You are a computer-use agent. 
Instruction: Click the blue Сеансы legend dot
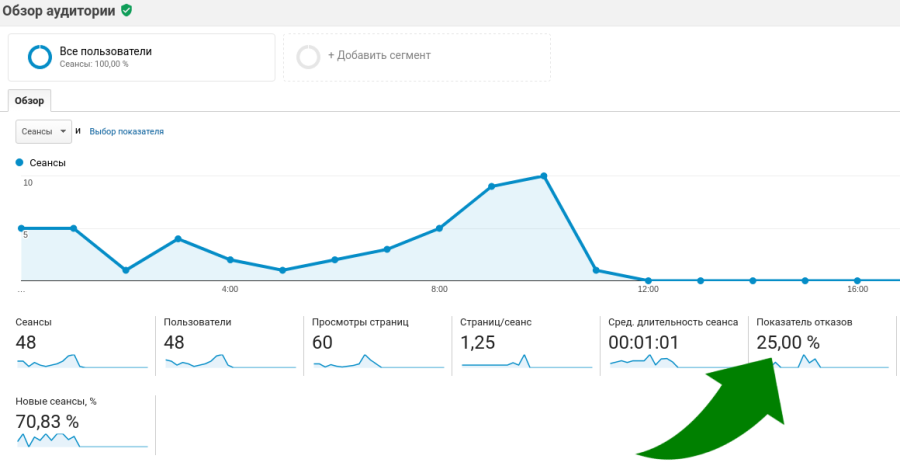tap(19, 162)
